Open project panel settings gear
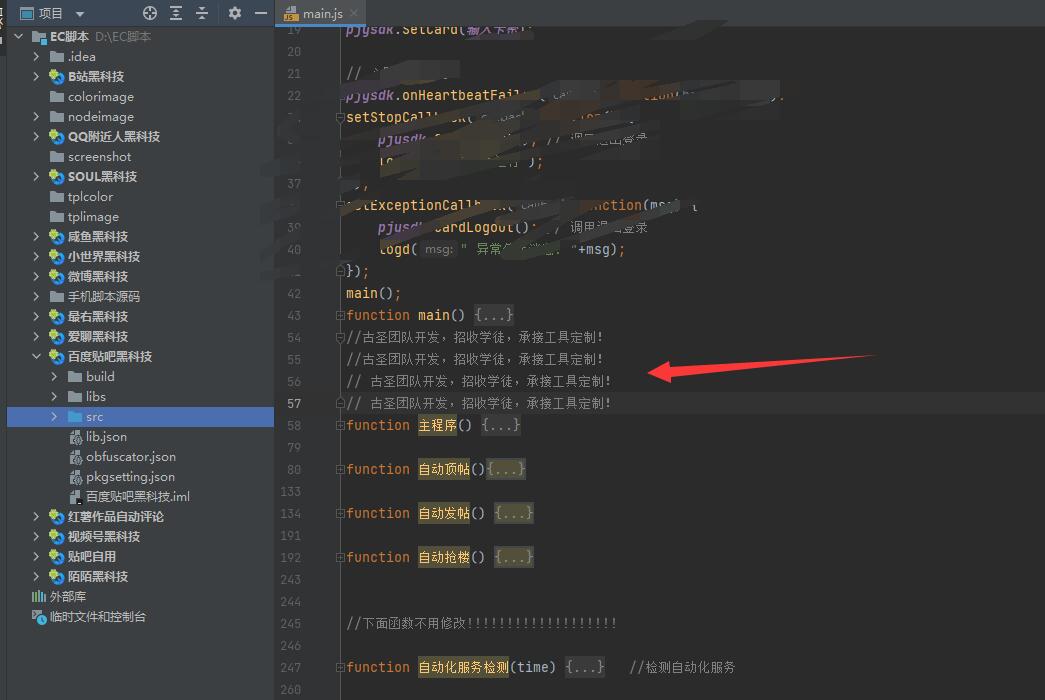The image size is (1045, 700). (x=235, y=13)
